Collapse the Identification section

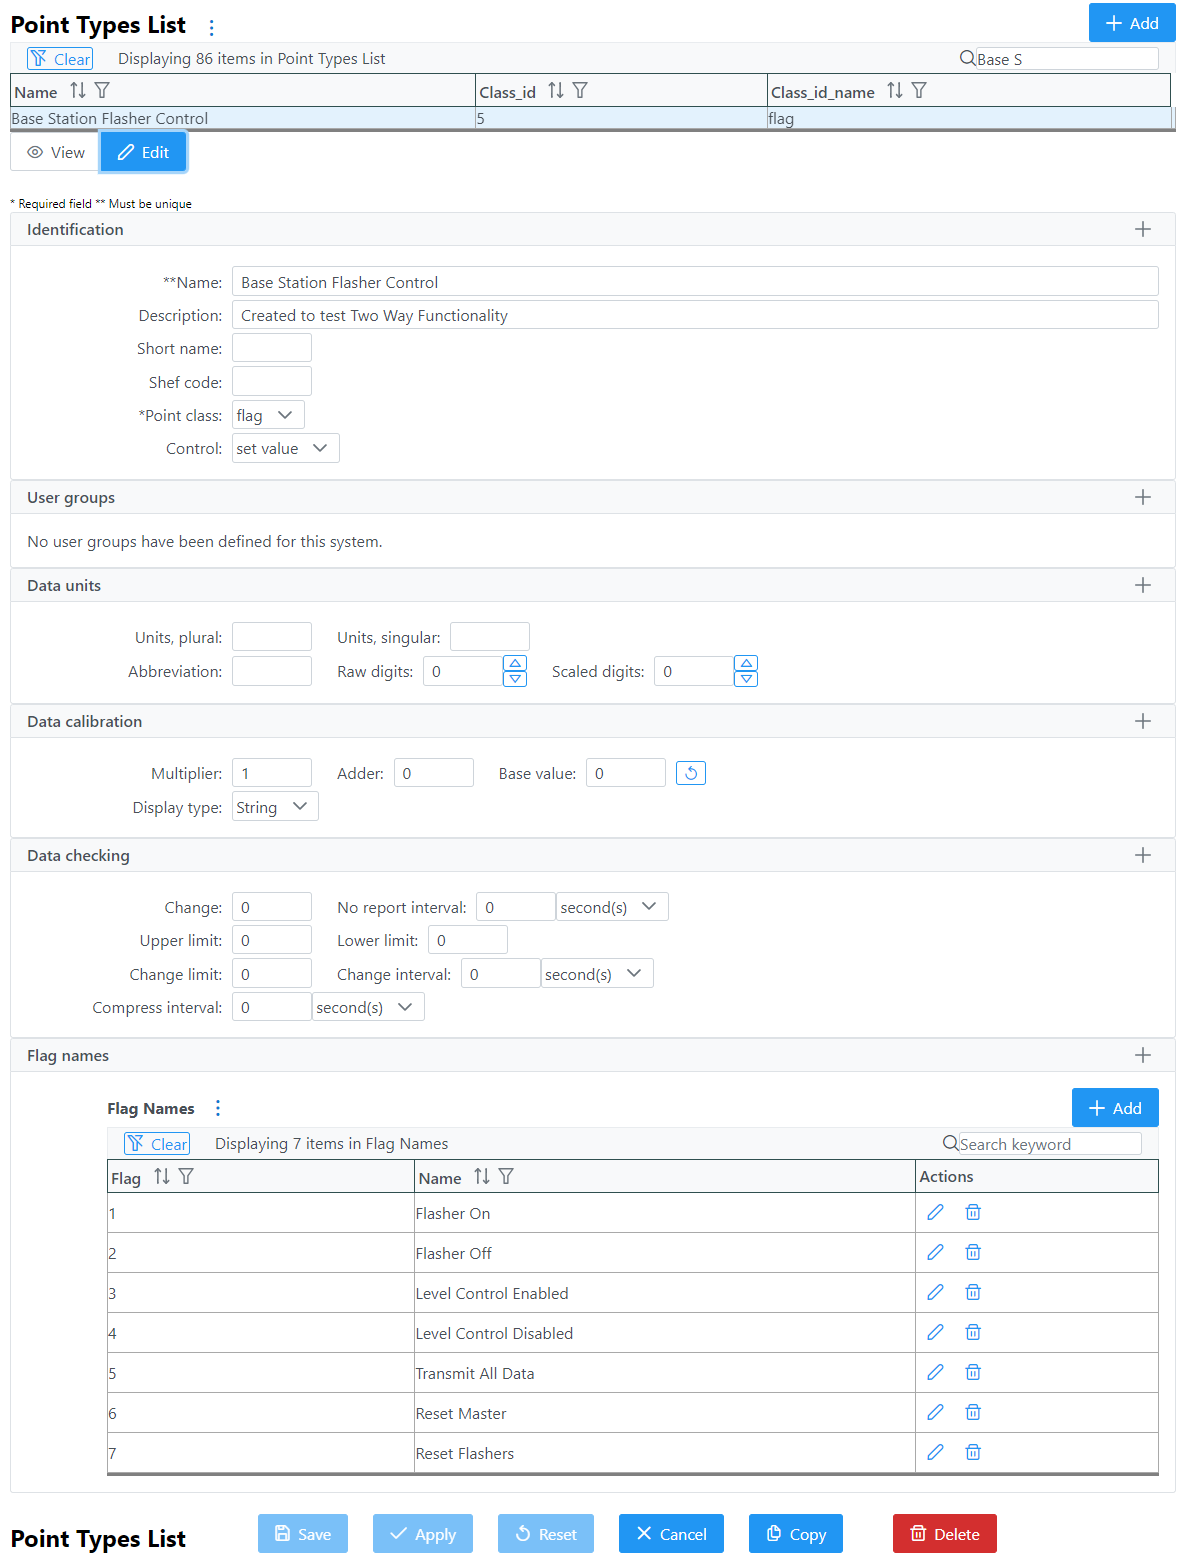[x=1143, y=229]
